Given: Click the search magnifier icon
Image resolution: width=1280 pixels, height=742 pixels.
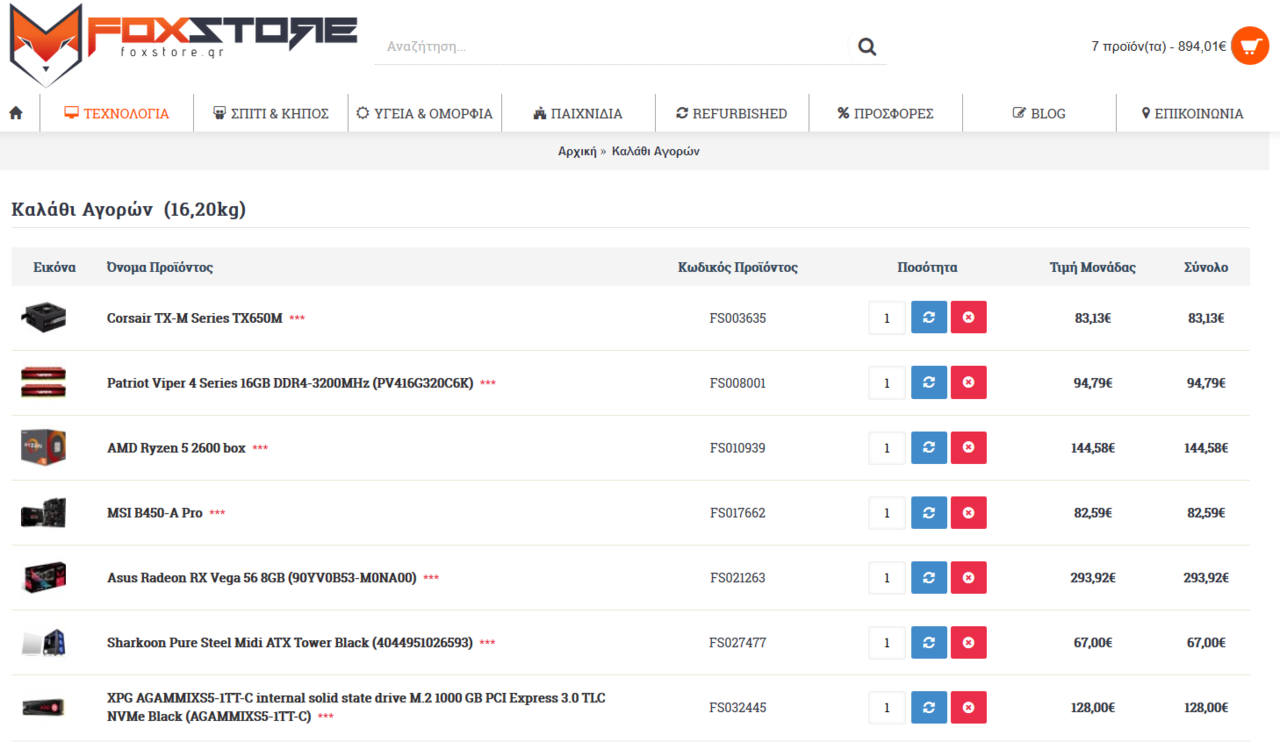Looking at the screenshot, I should pos(867,46).
